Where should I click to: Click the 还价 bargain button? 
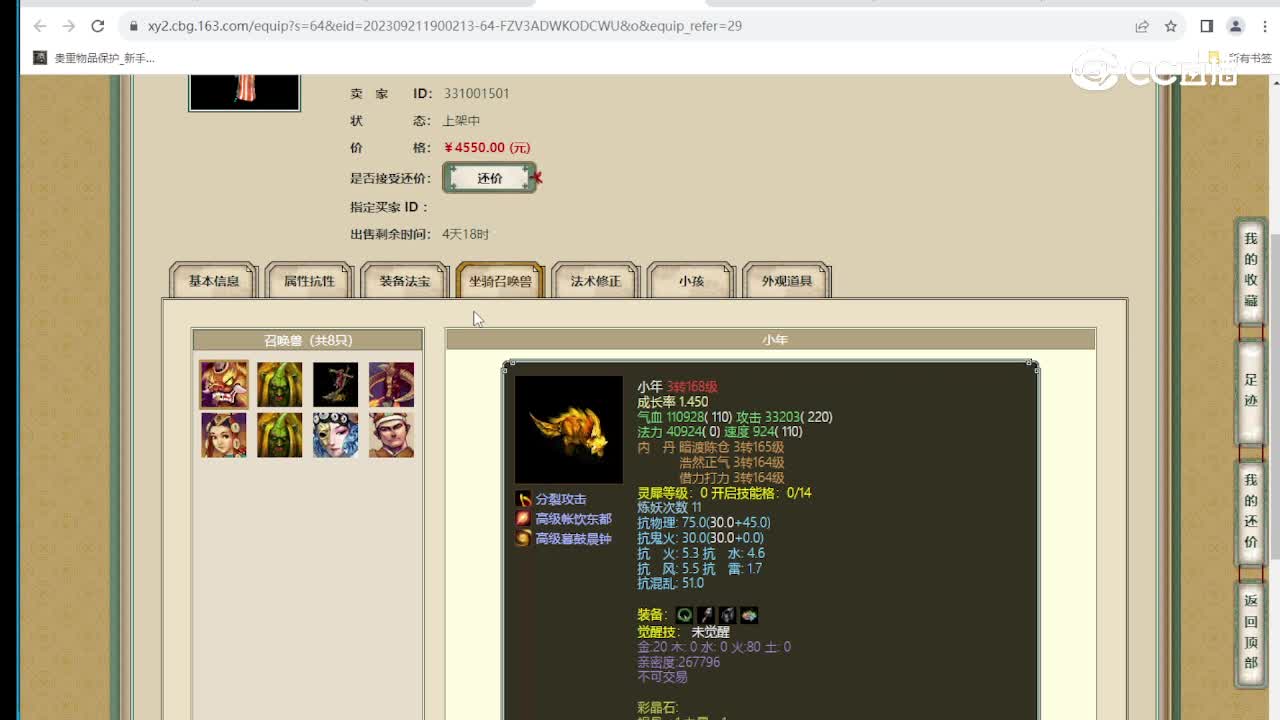tap(489, 178)
